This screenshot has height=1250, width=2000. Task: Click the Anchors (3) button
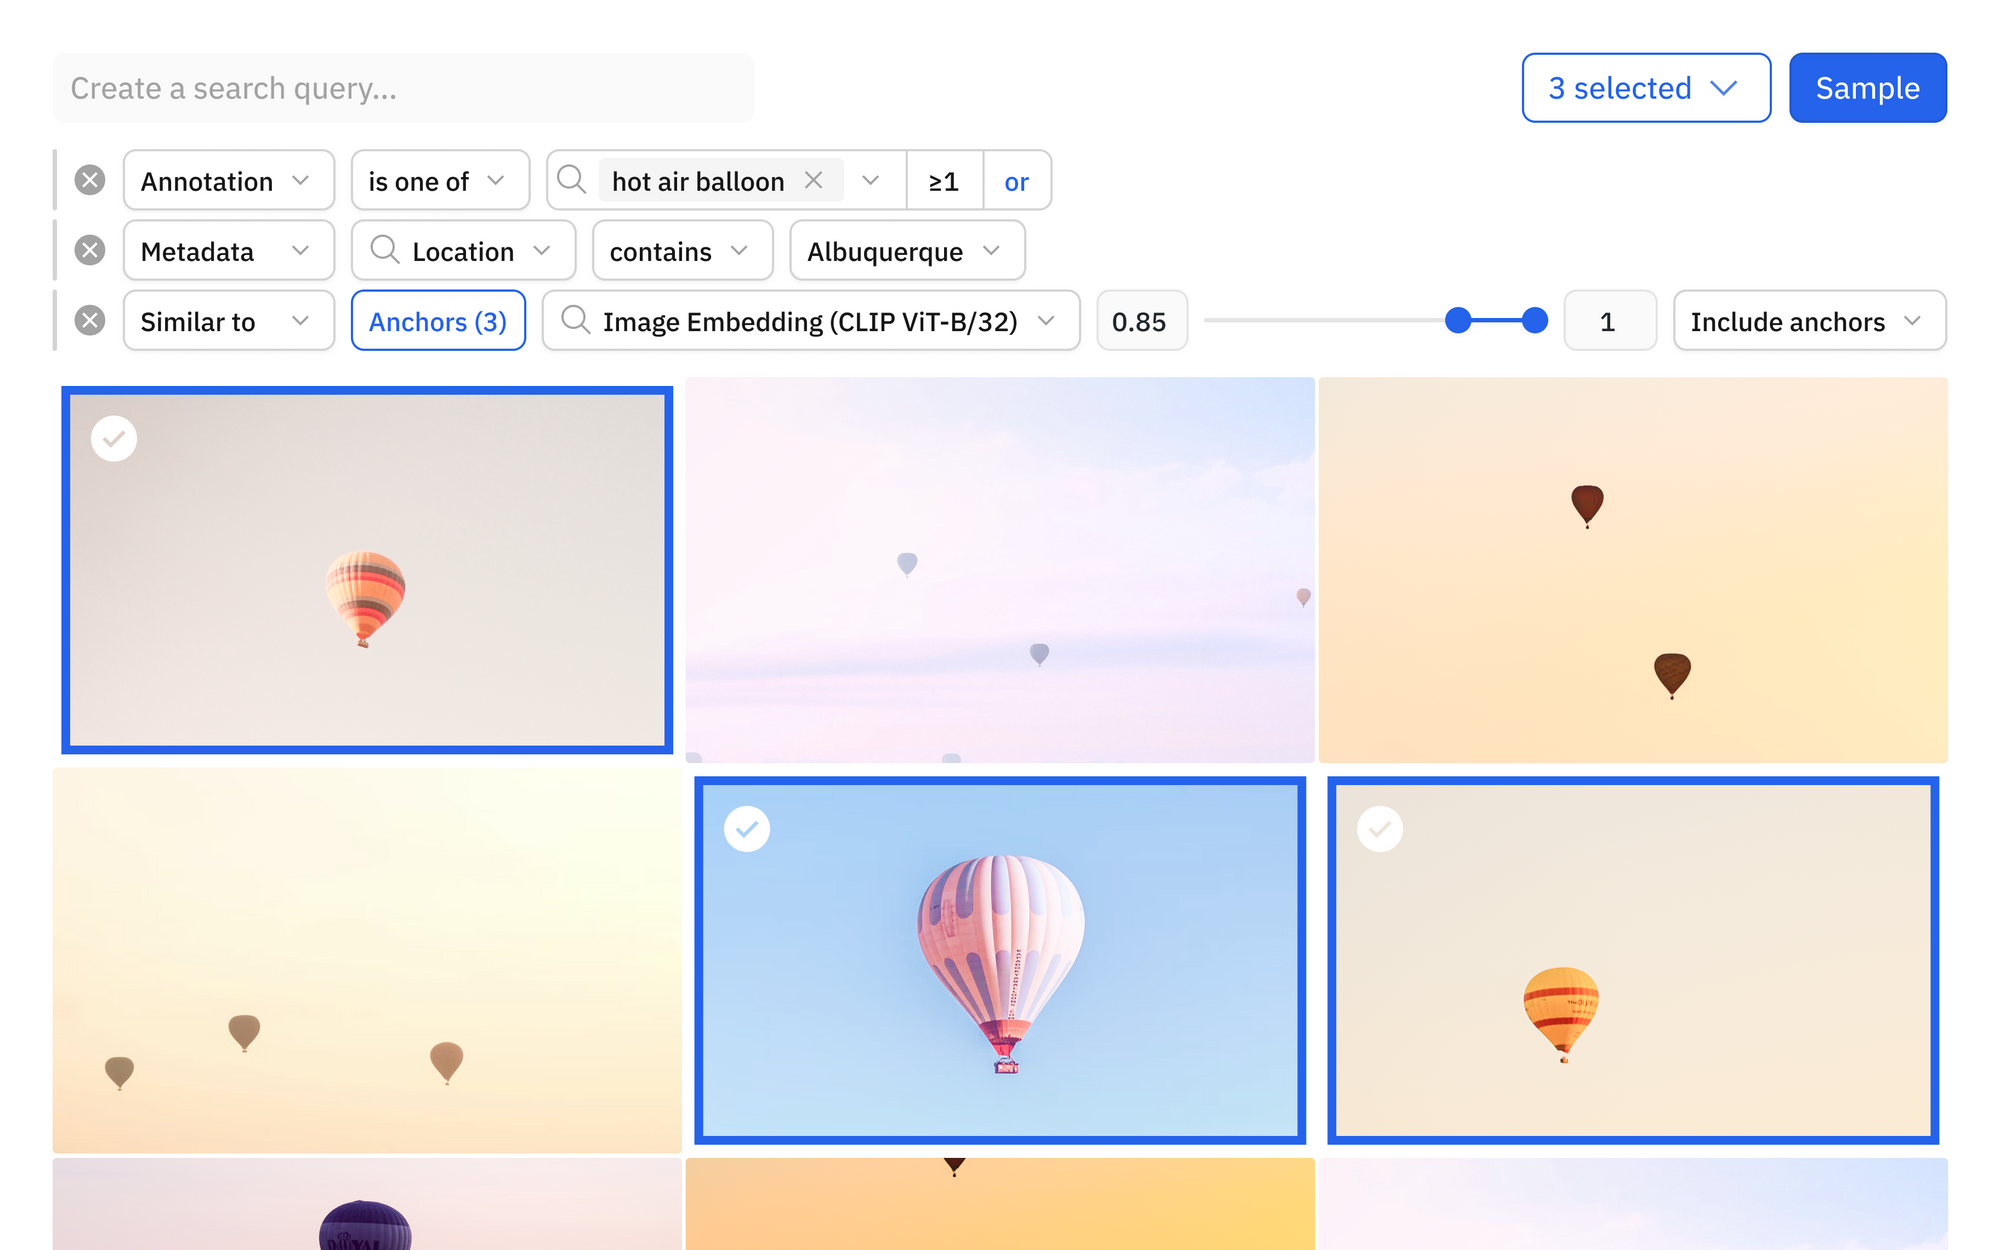[x=438, y=321]
